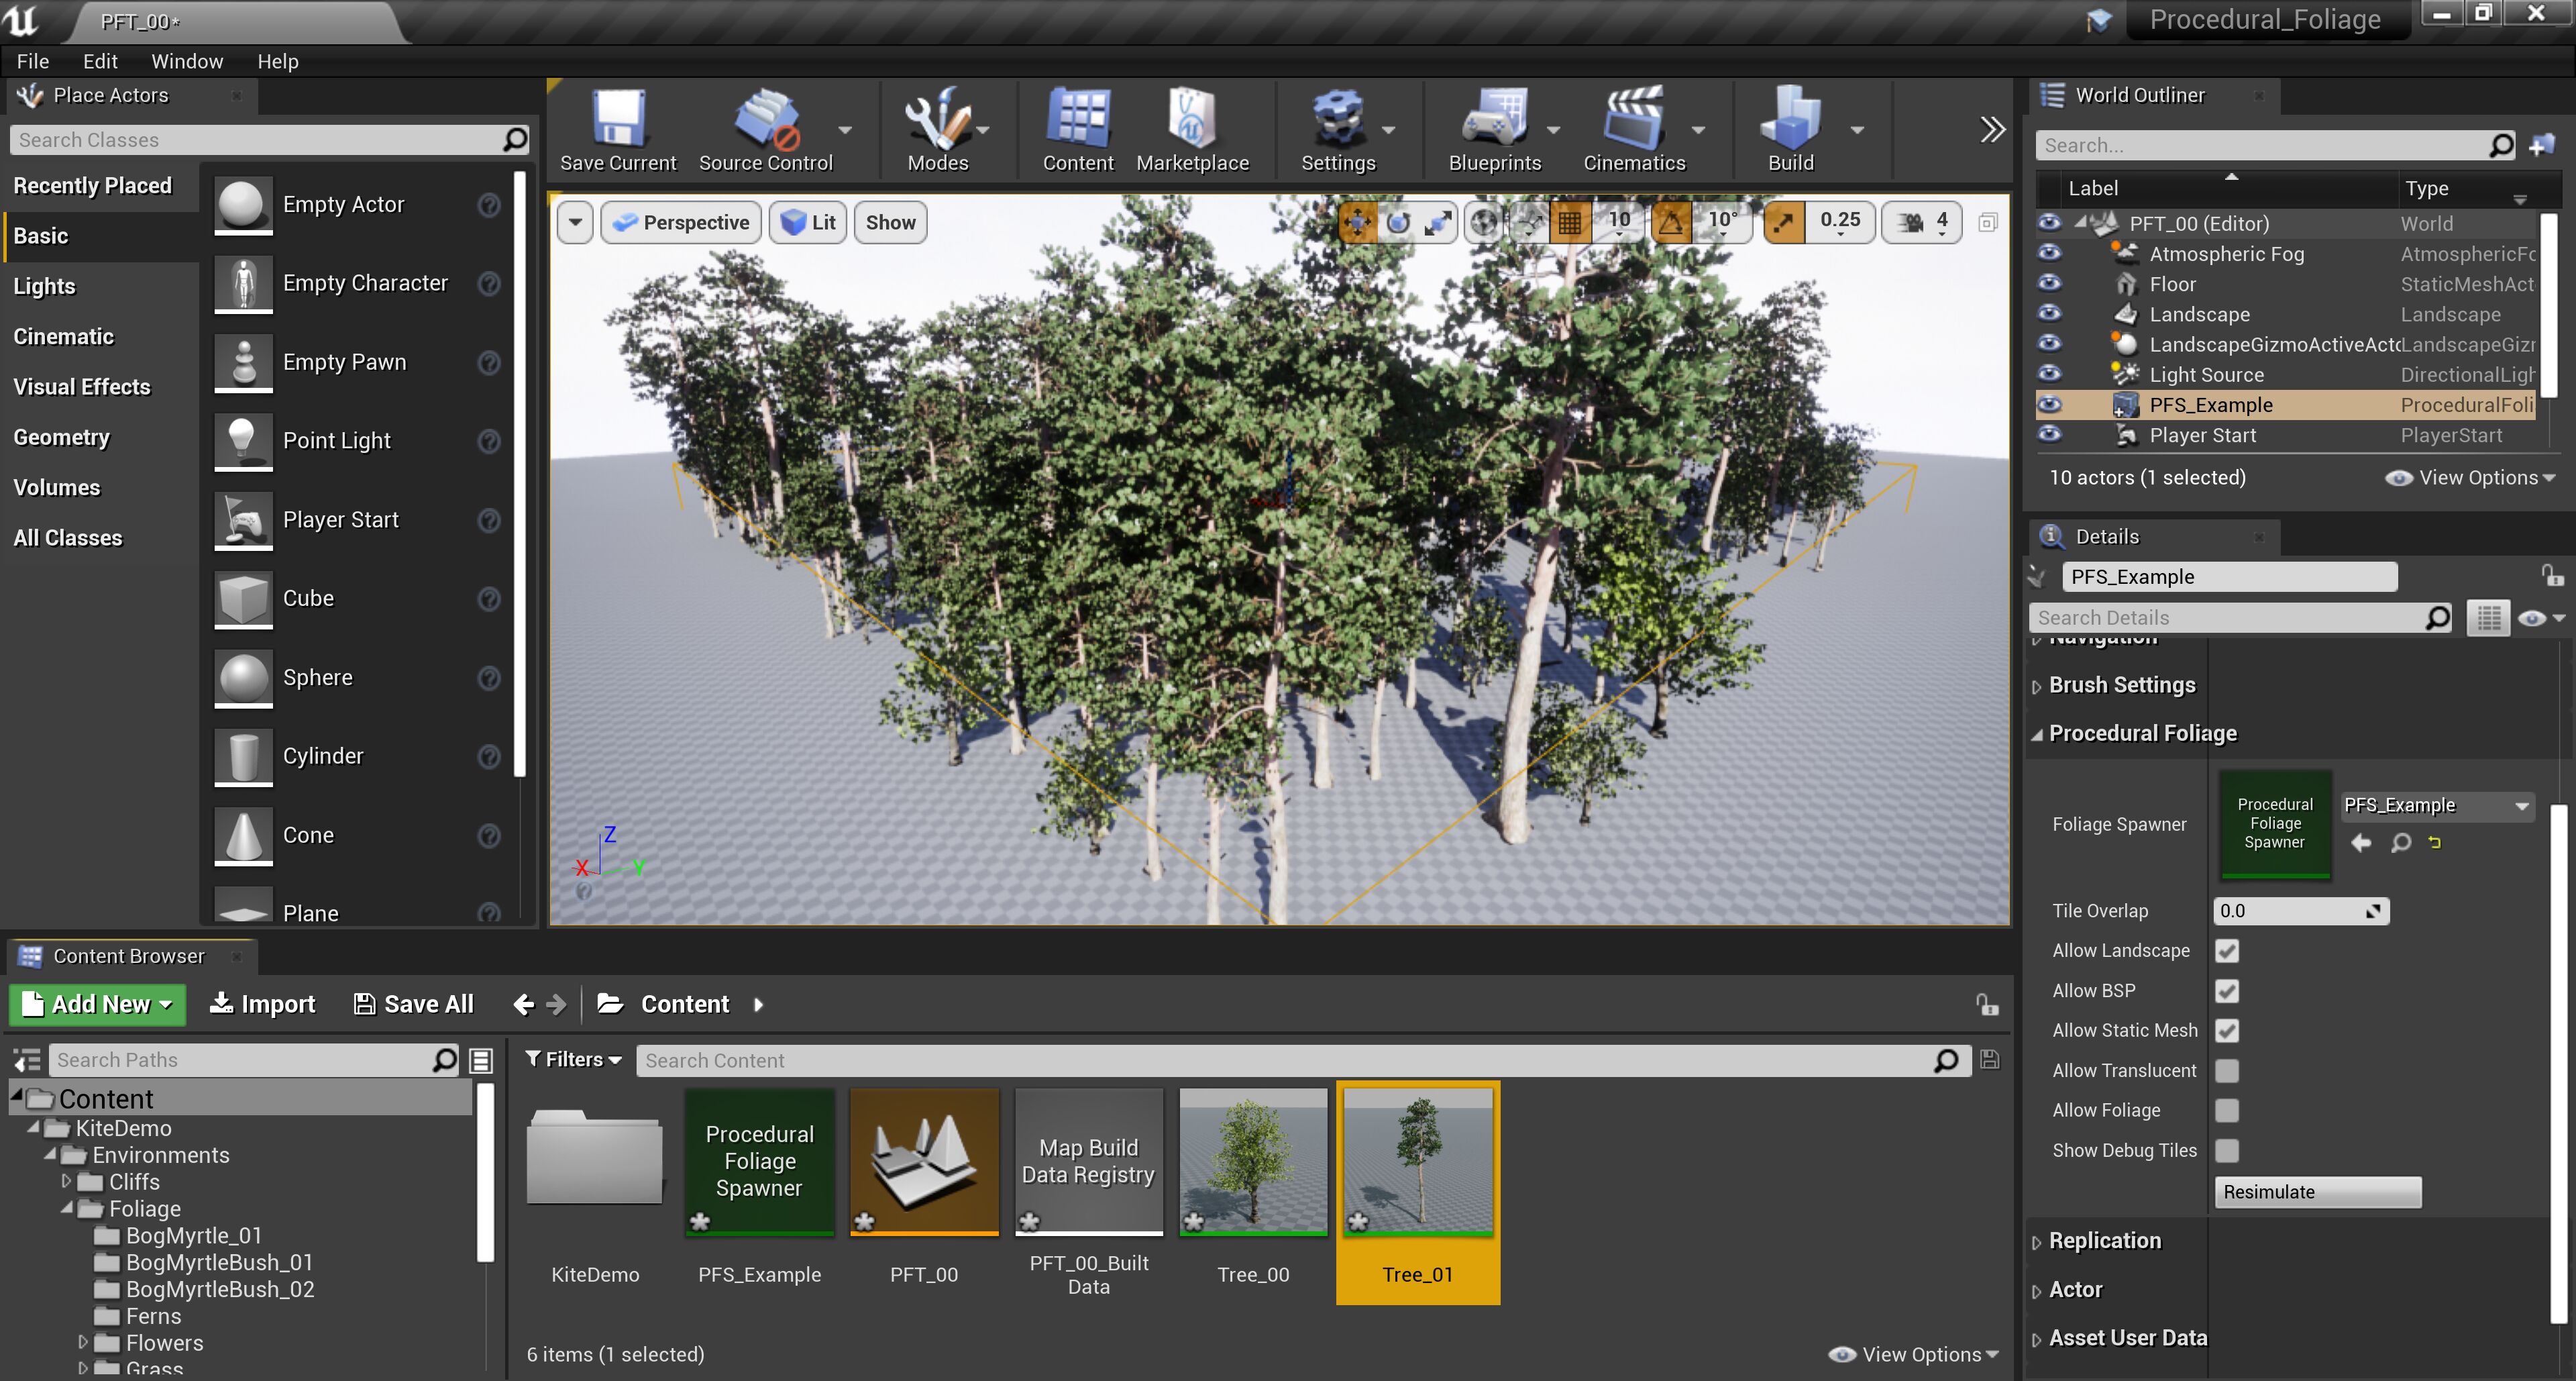
Task: Enable the Allow Translucent checkbox
Action: [x=2226, y=1070]
